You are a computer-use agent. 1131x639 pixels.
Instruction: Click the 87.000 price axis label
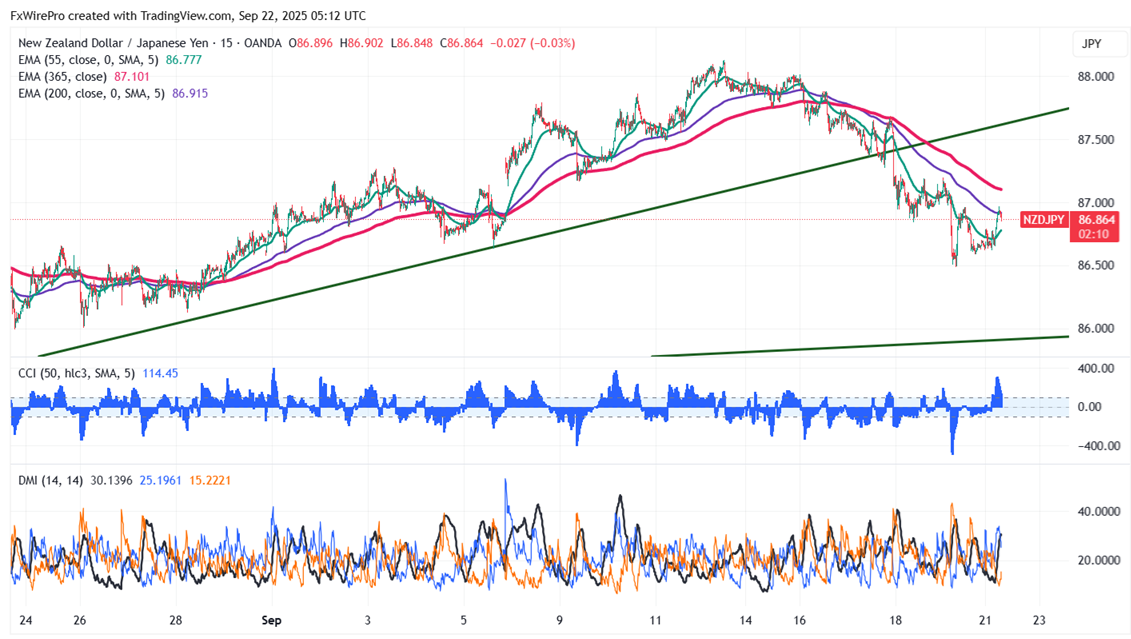pos(1095,203)
